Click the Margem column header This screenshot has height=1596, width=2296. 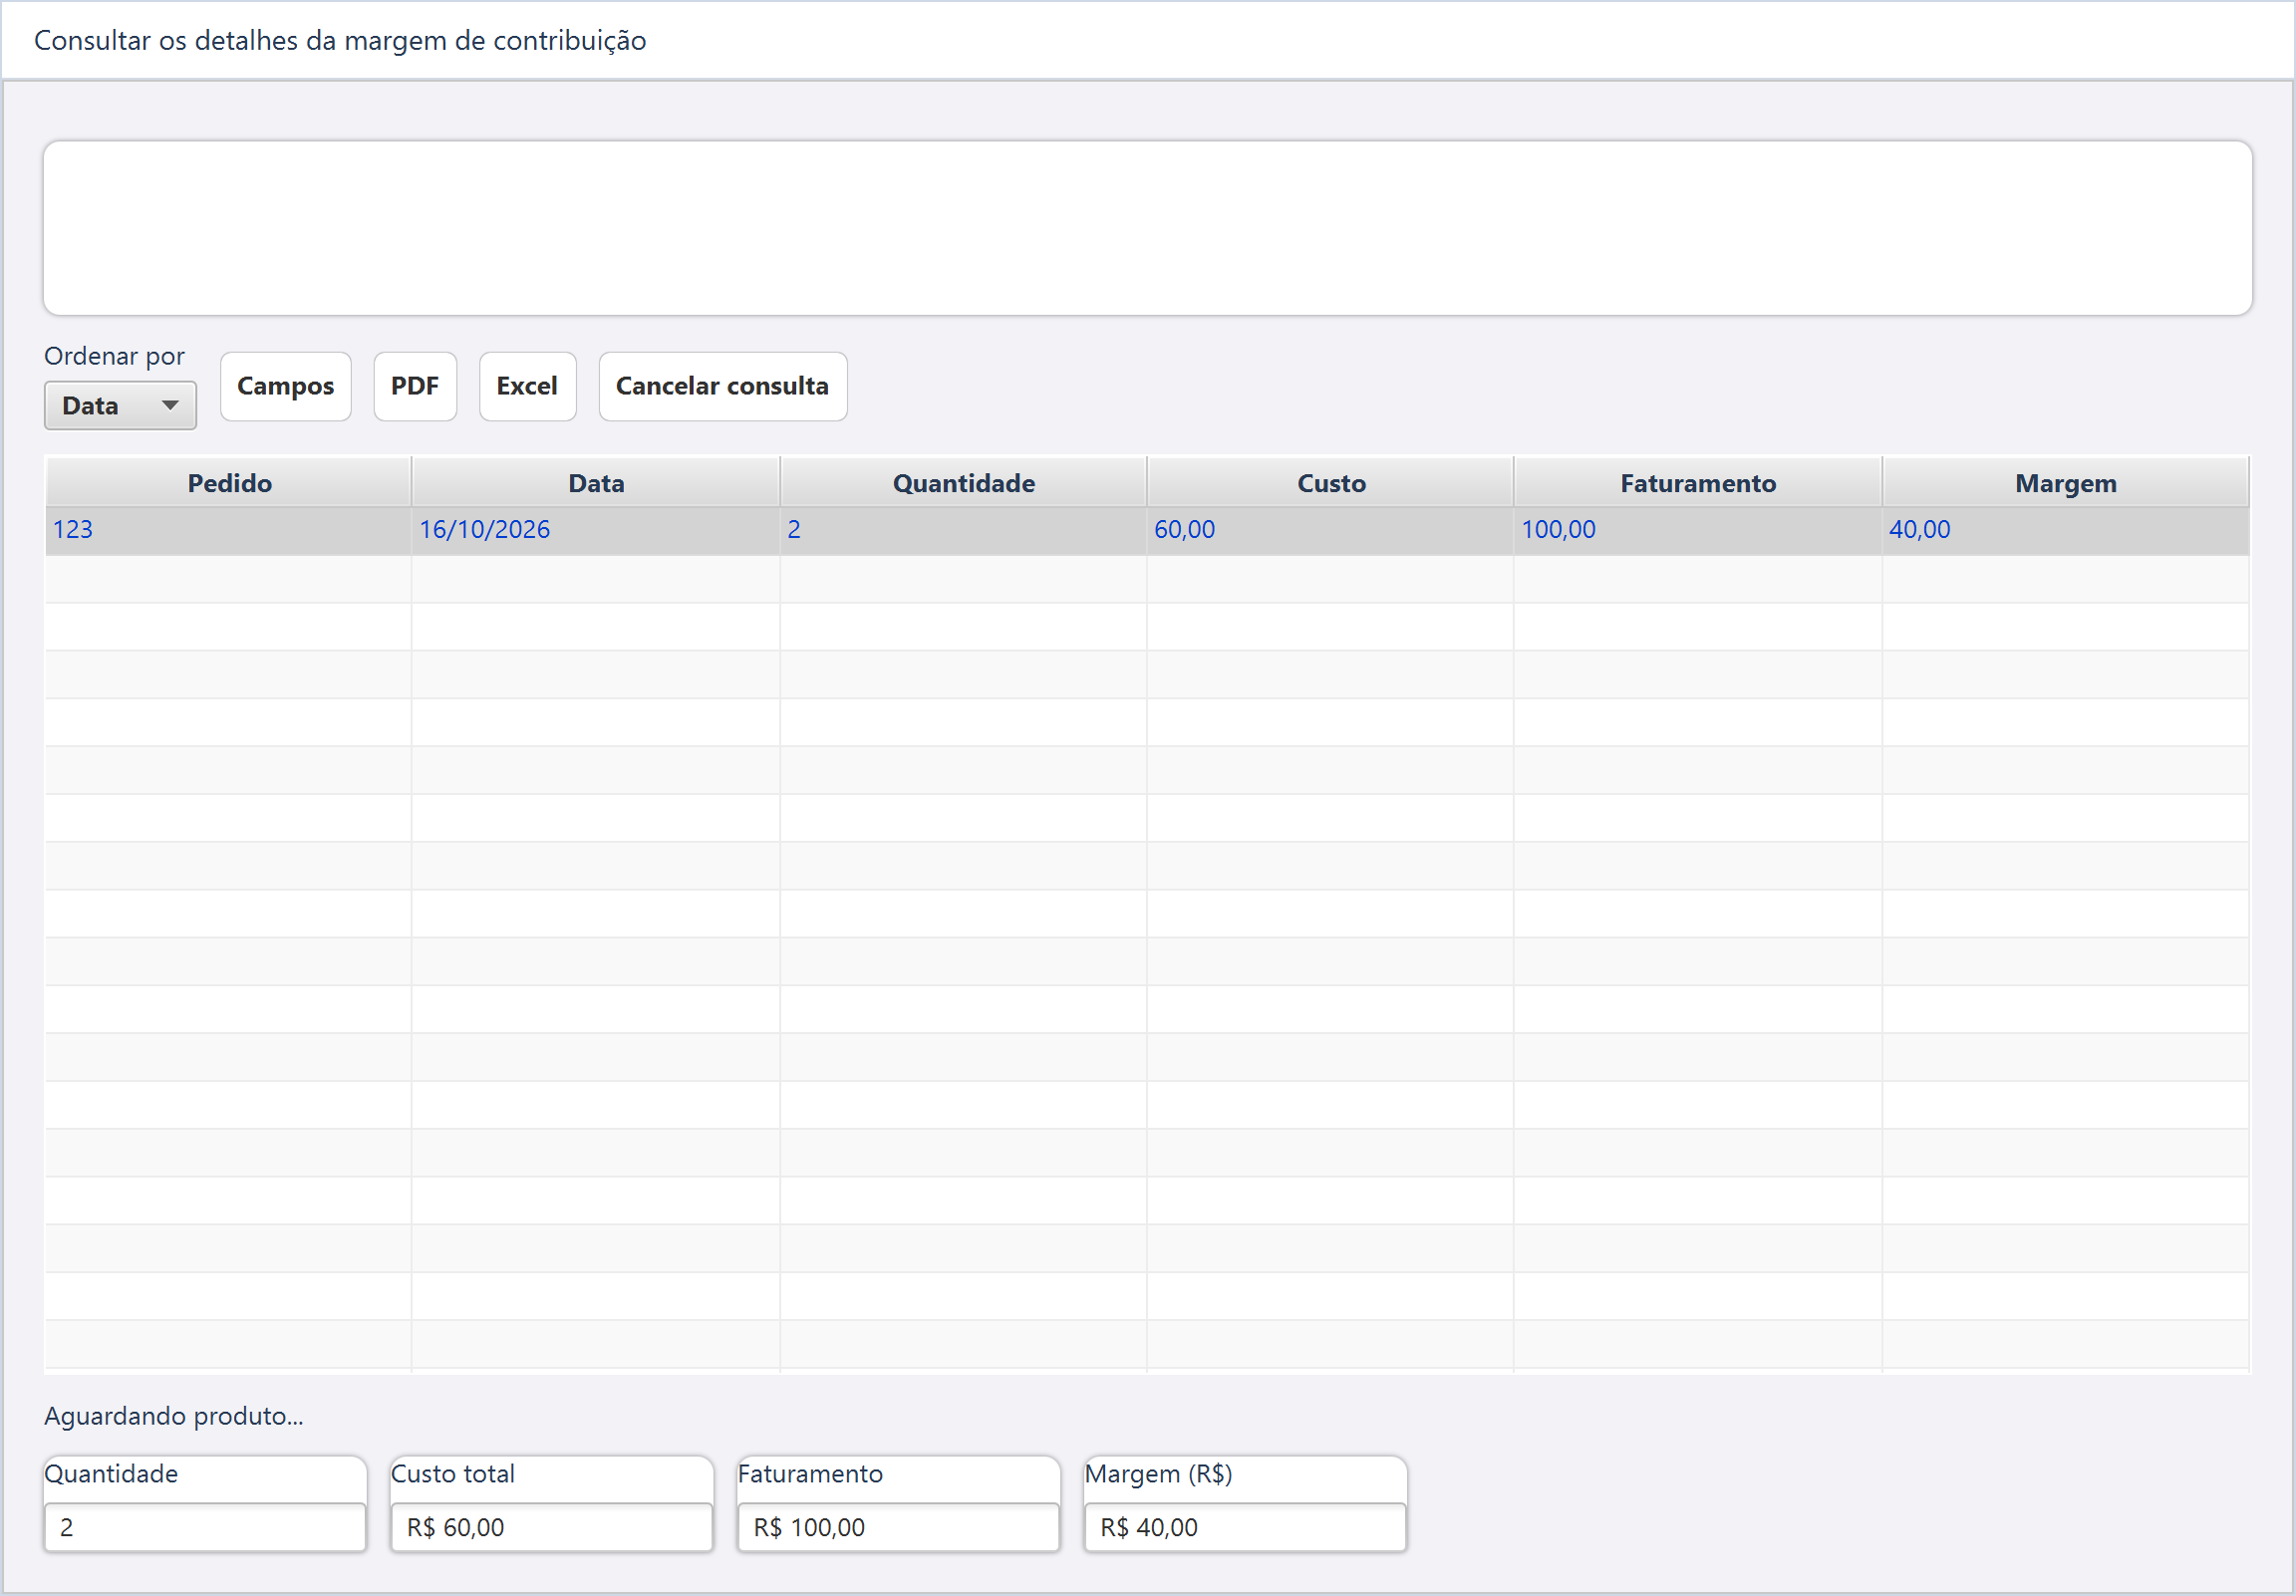coord(2066,483)
